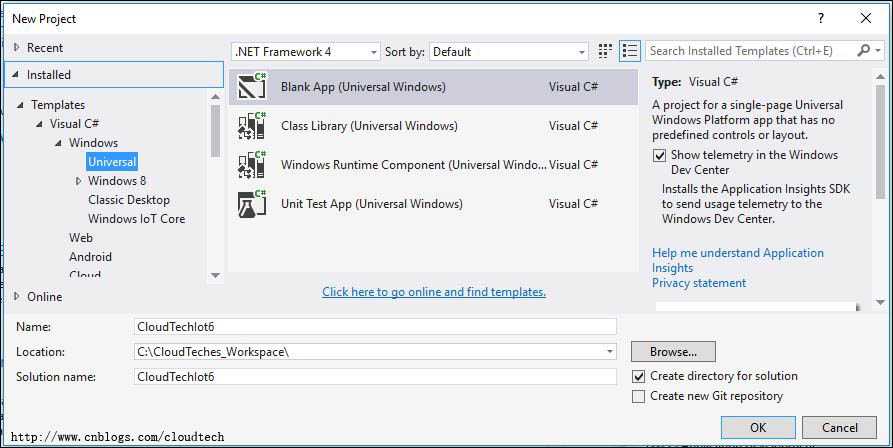The width and height of the screenshot is (893, 448).
Task: Open the Privacy statement link
Action: 699,283
